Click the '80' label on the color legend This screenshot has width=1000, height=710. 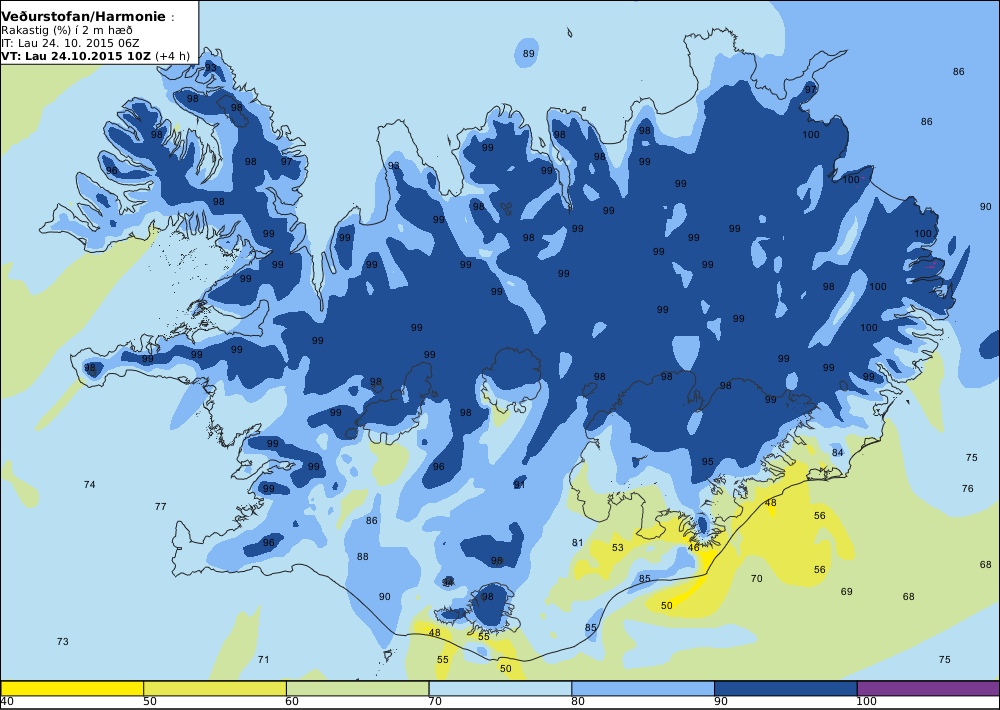pos(578,702)
